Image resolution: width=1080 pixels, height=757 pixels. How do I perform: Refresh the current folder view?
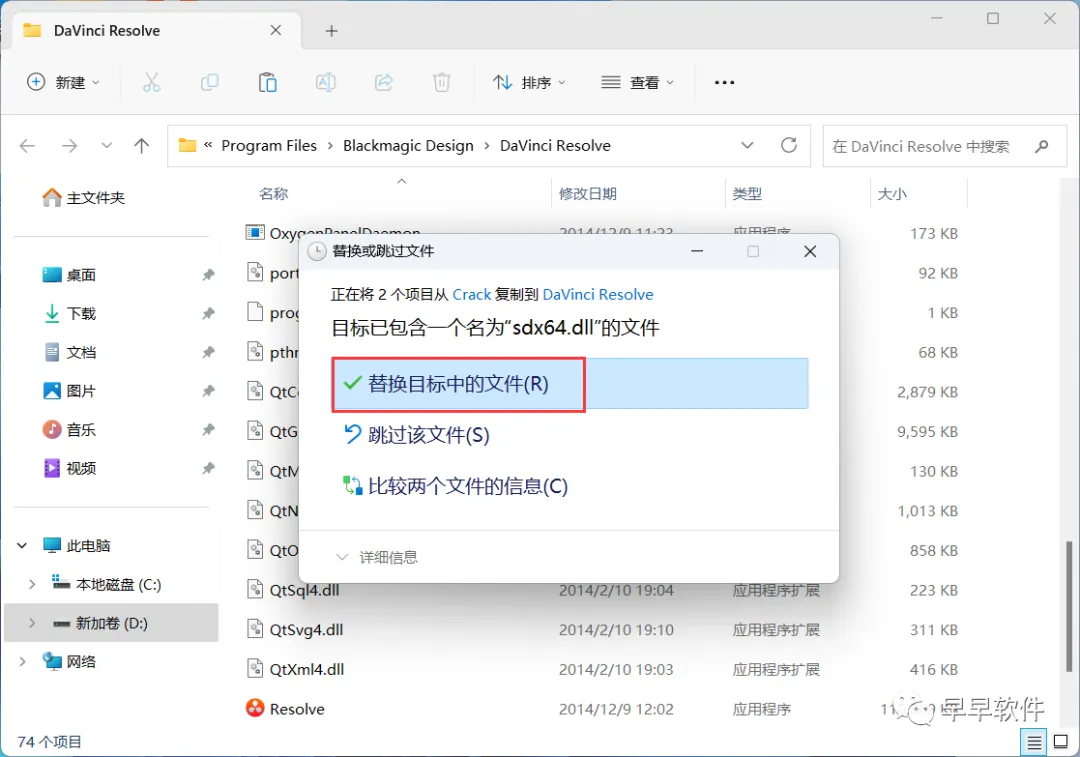tap(789, 145)
